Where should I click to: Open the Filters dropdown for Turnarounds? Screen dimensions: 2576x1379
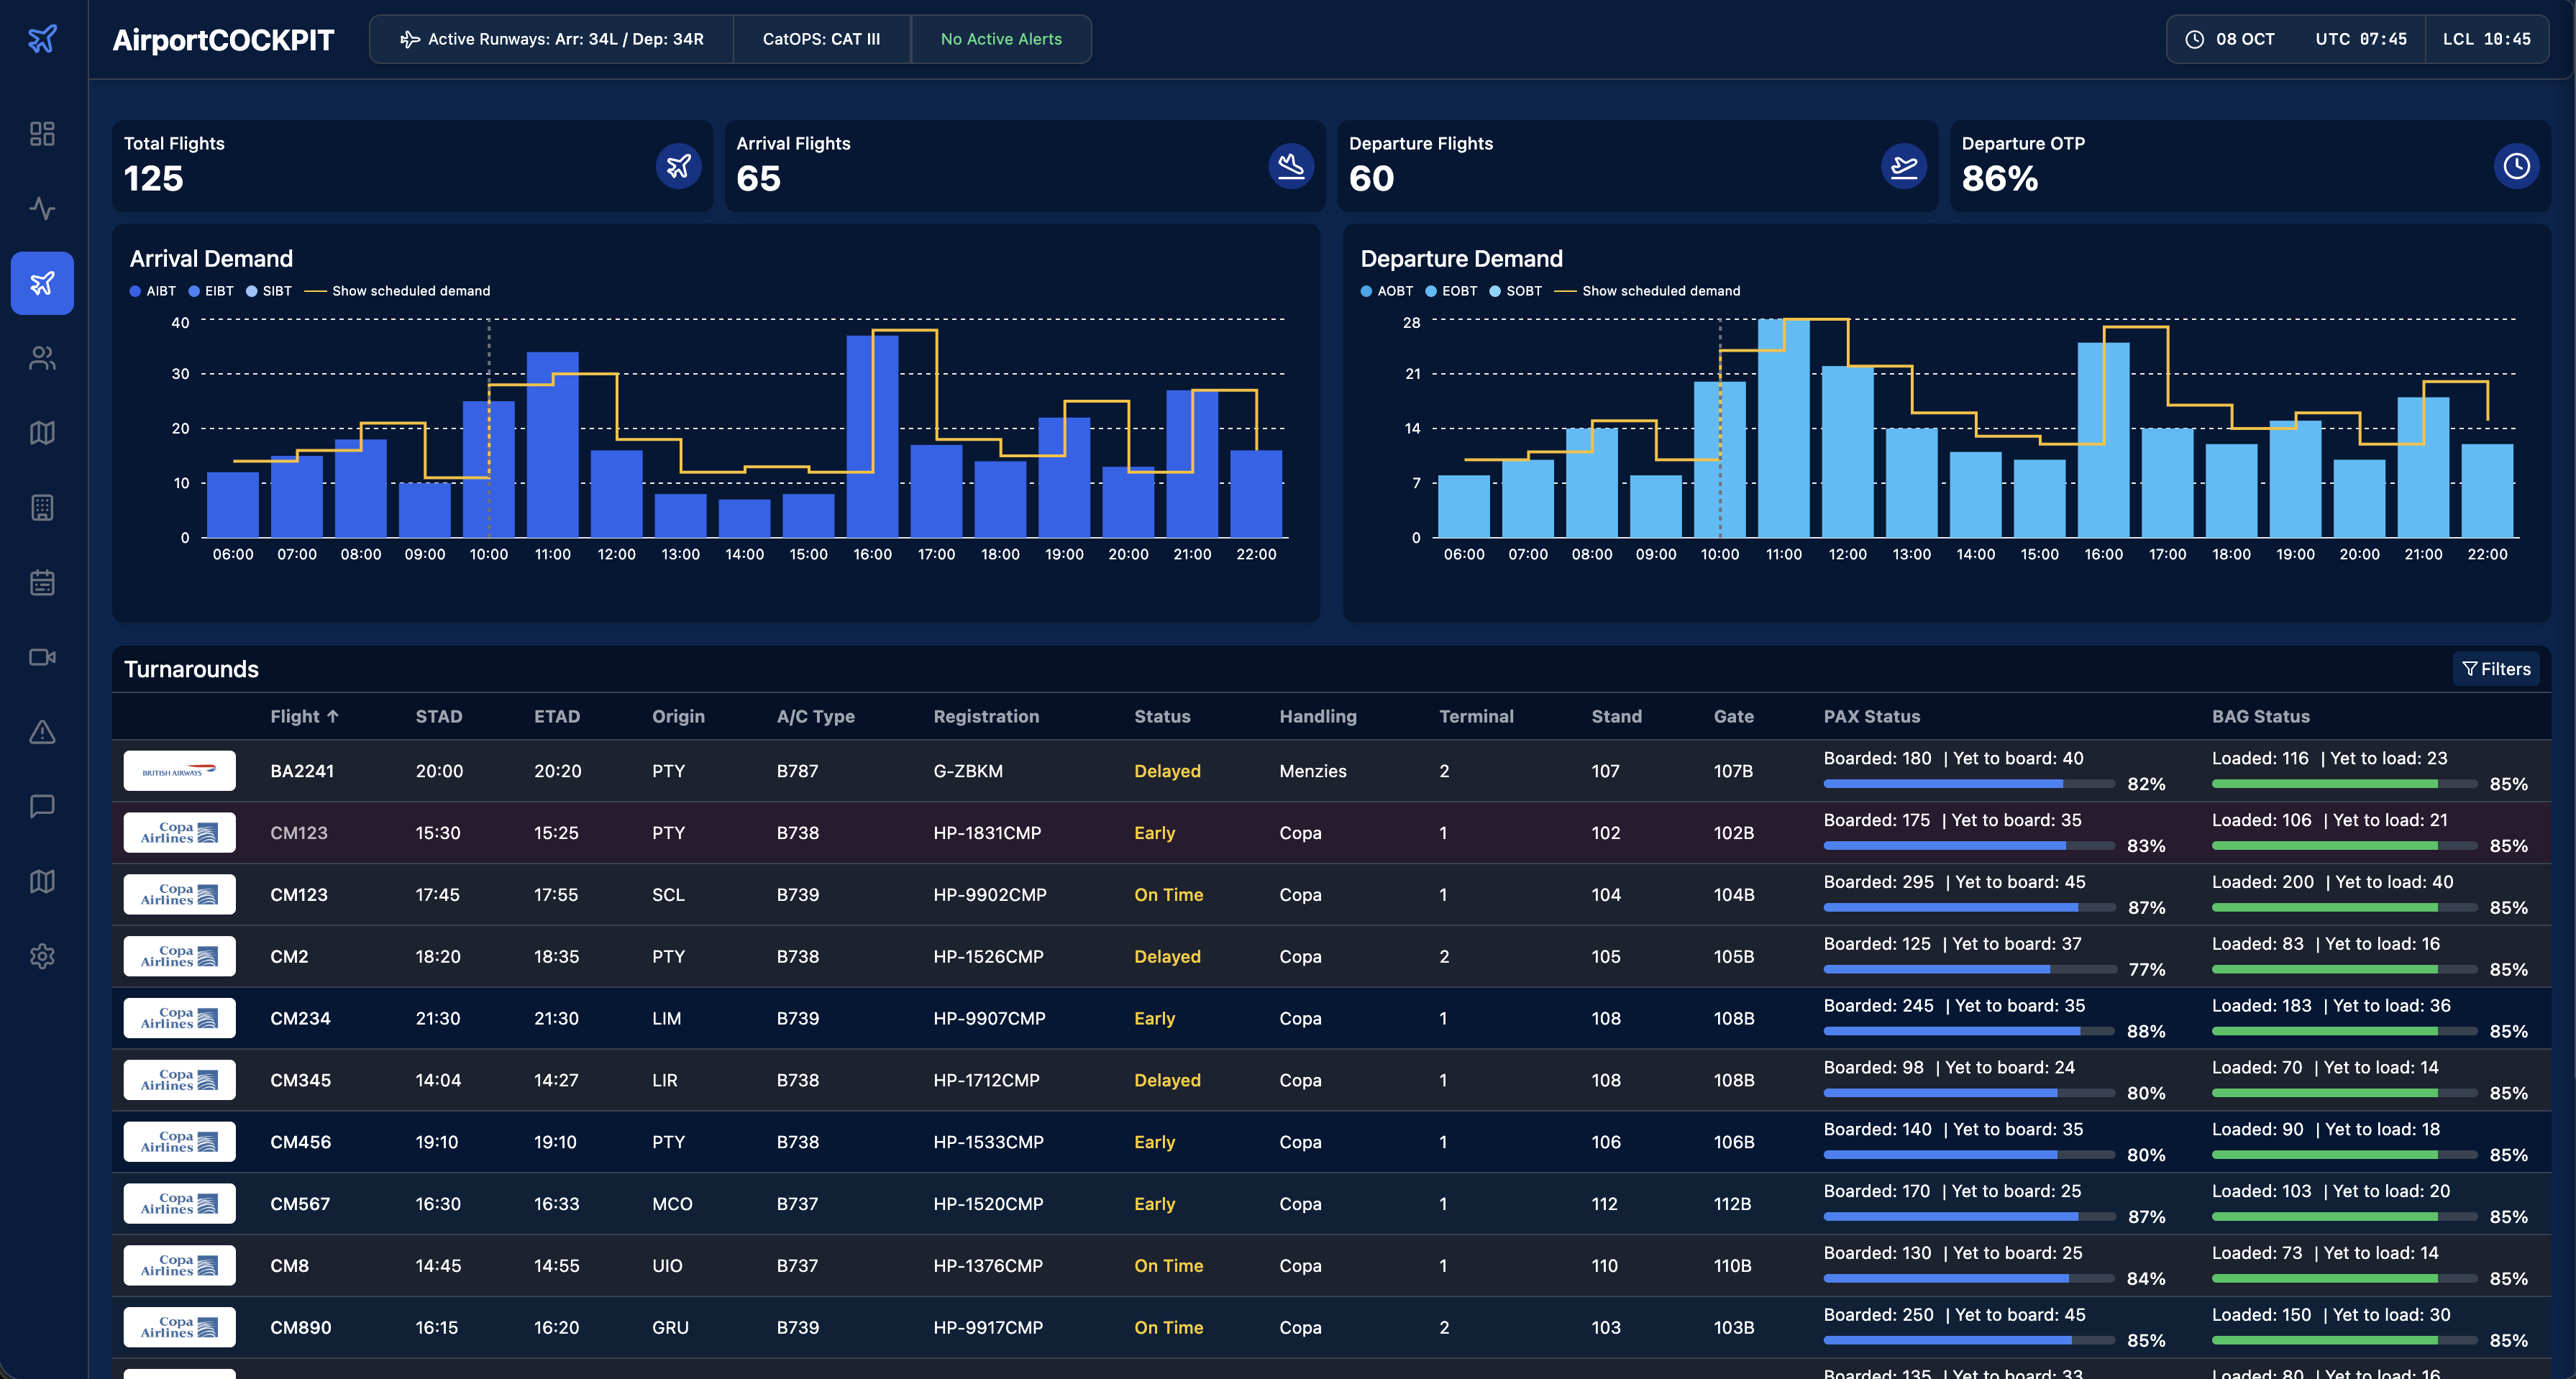point(2496,669)
